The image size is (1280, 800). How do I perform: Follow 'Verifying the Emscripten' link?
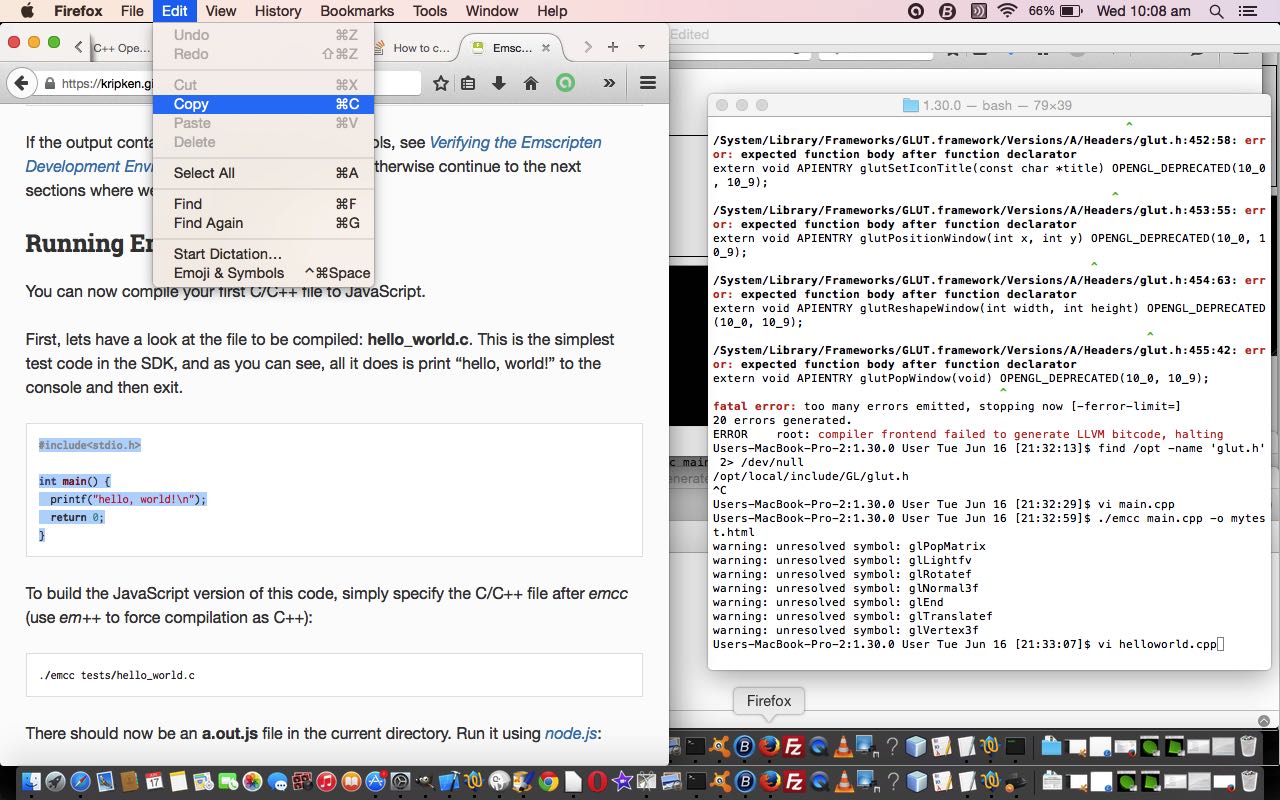516,142
